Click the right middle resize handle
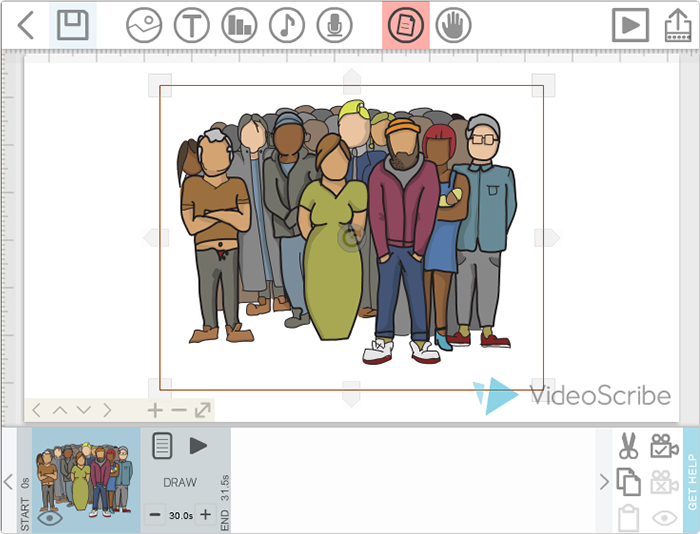 point(547,238)
